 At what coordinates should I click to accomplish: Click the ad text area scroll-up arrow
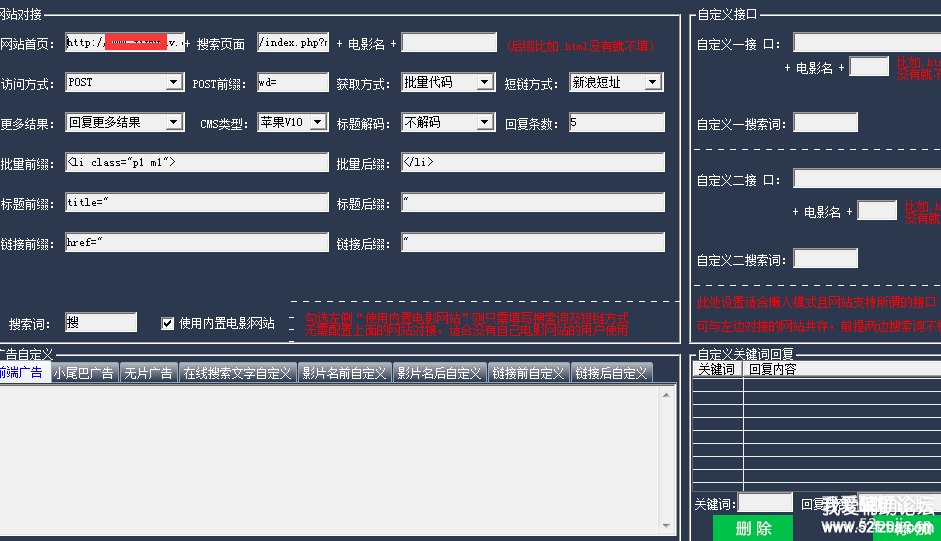(666, 395)
